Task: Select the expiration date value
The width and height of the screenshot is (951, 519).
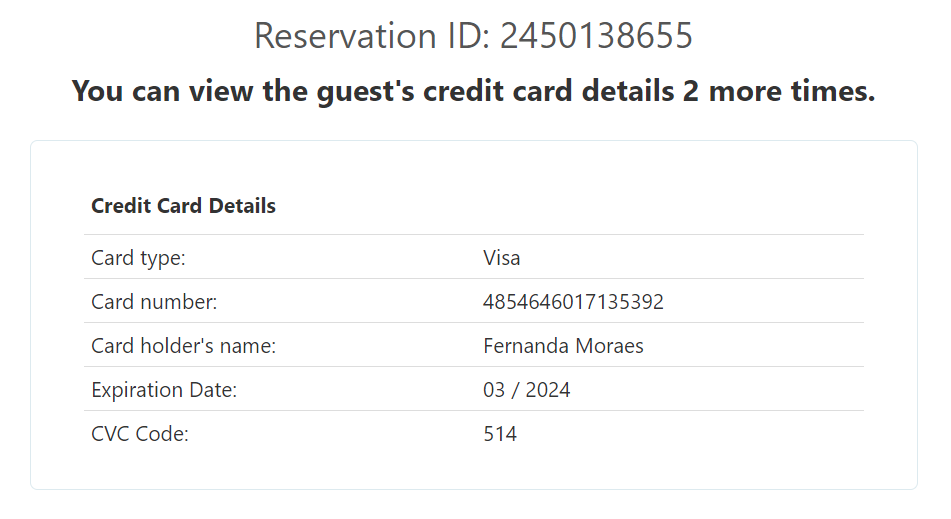Action: coord(526,390)
